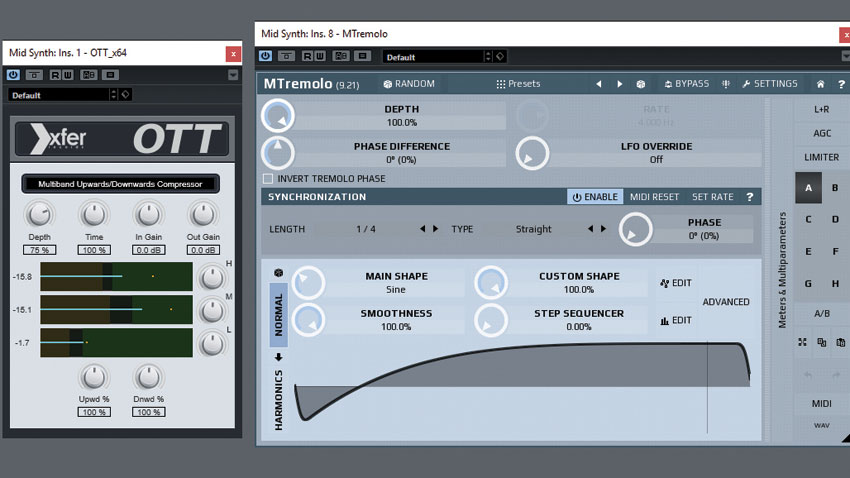Click SET RATE in Synchronization

click(712, 197)
